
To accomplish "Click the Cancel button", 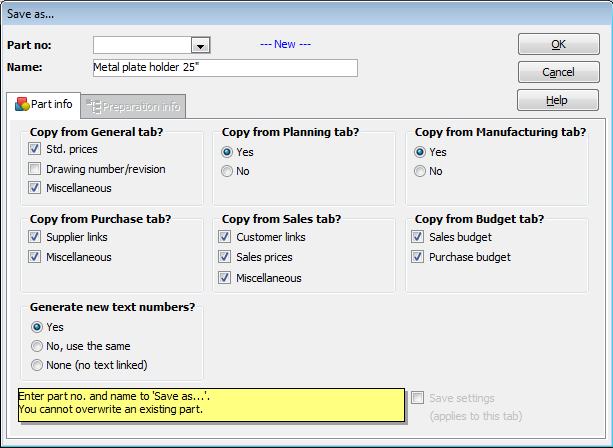I will coord(557,72).
